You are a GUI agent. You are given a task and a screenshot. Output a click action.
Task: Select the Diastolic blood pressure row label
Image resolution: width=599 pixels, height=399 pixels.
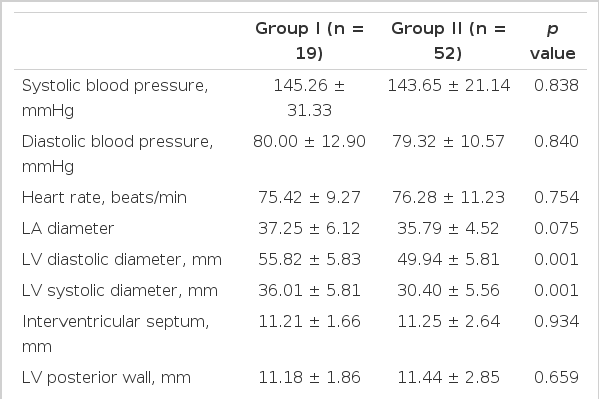(117, 154)
